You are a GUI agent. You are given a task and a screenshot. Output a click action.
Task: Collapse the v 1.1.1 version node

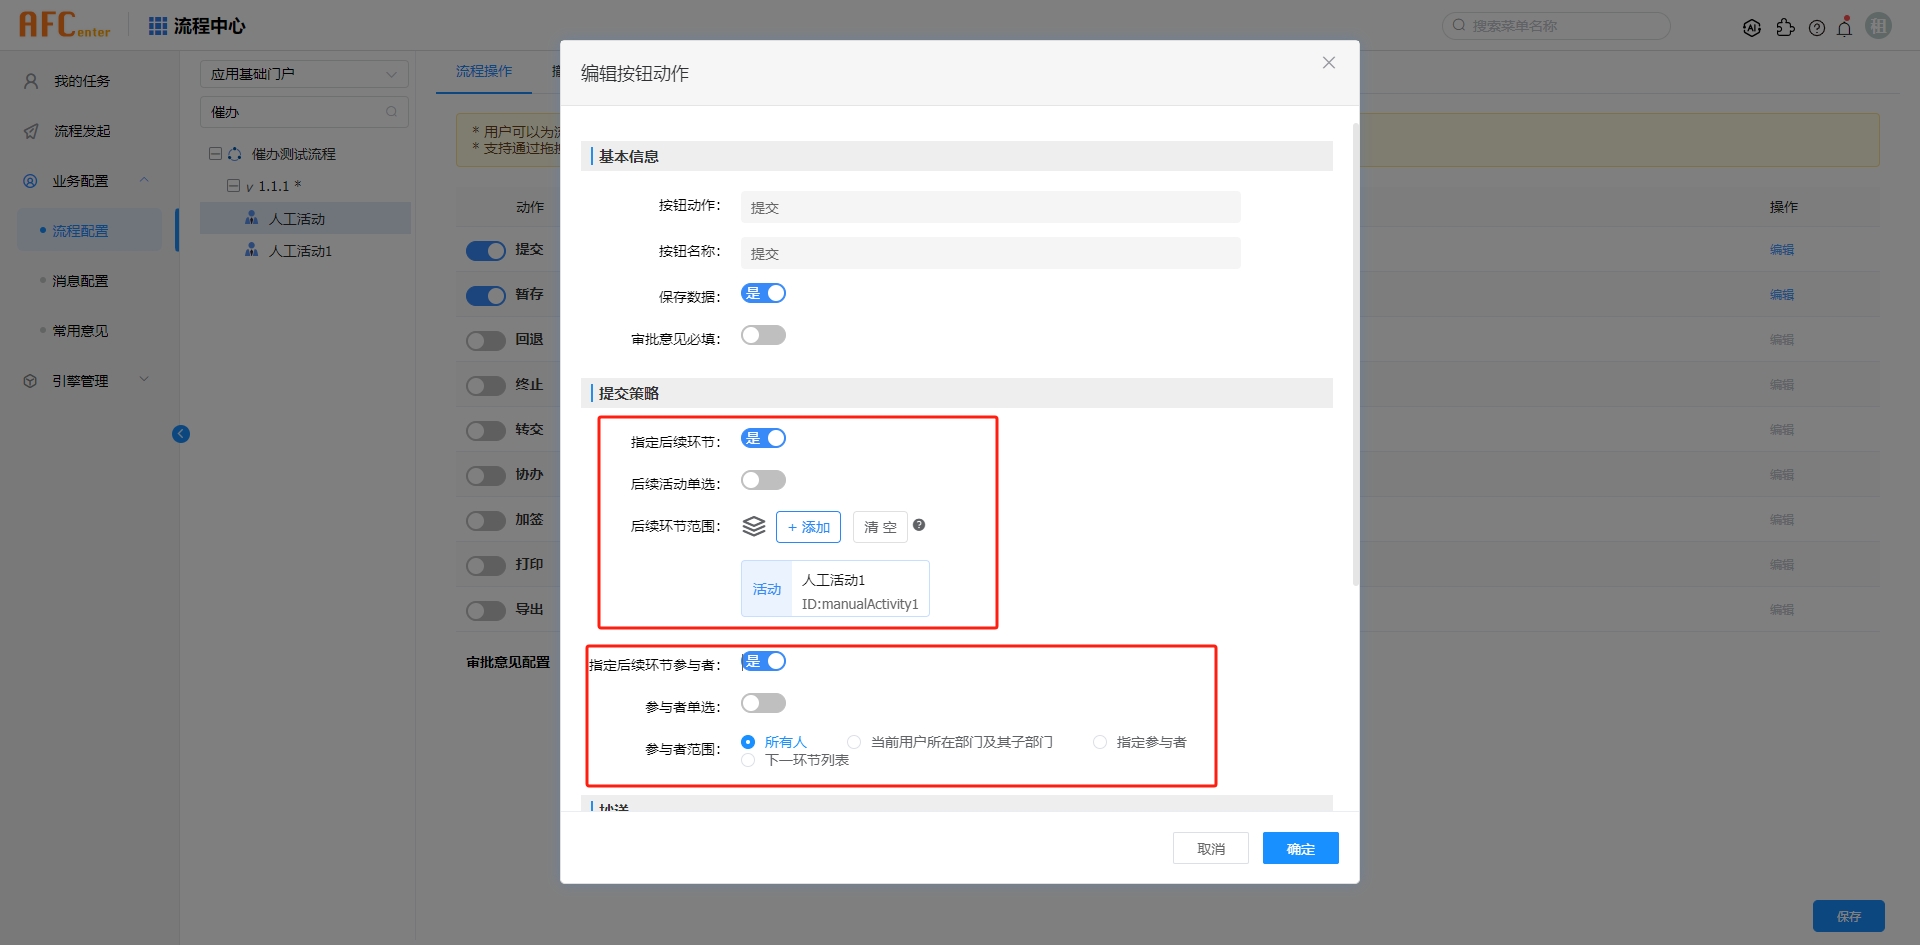[233, 186]
